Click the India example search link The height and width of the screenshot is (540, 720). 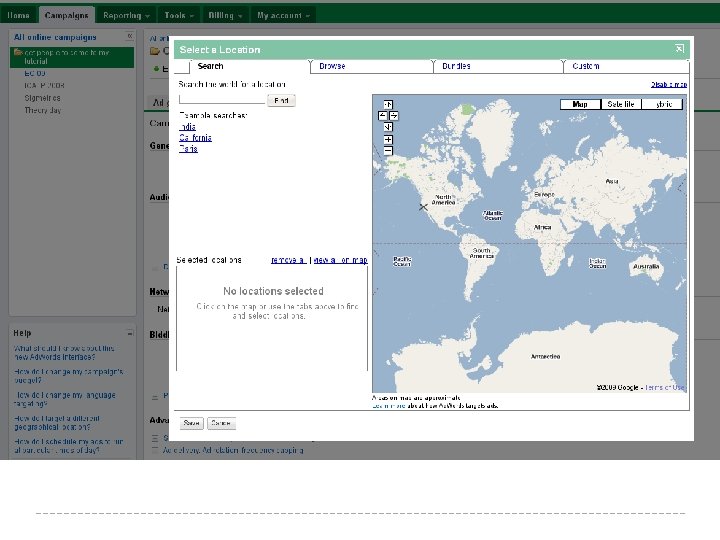click(x=187, y=127)
